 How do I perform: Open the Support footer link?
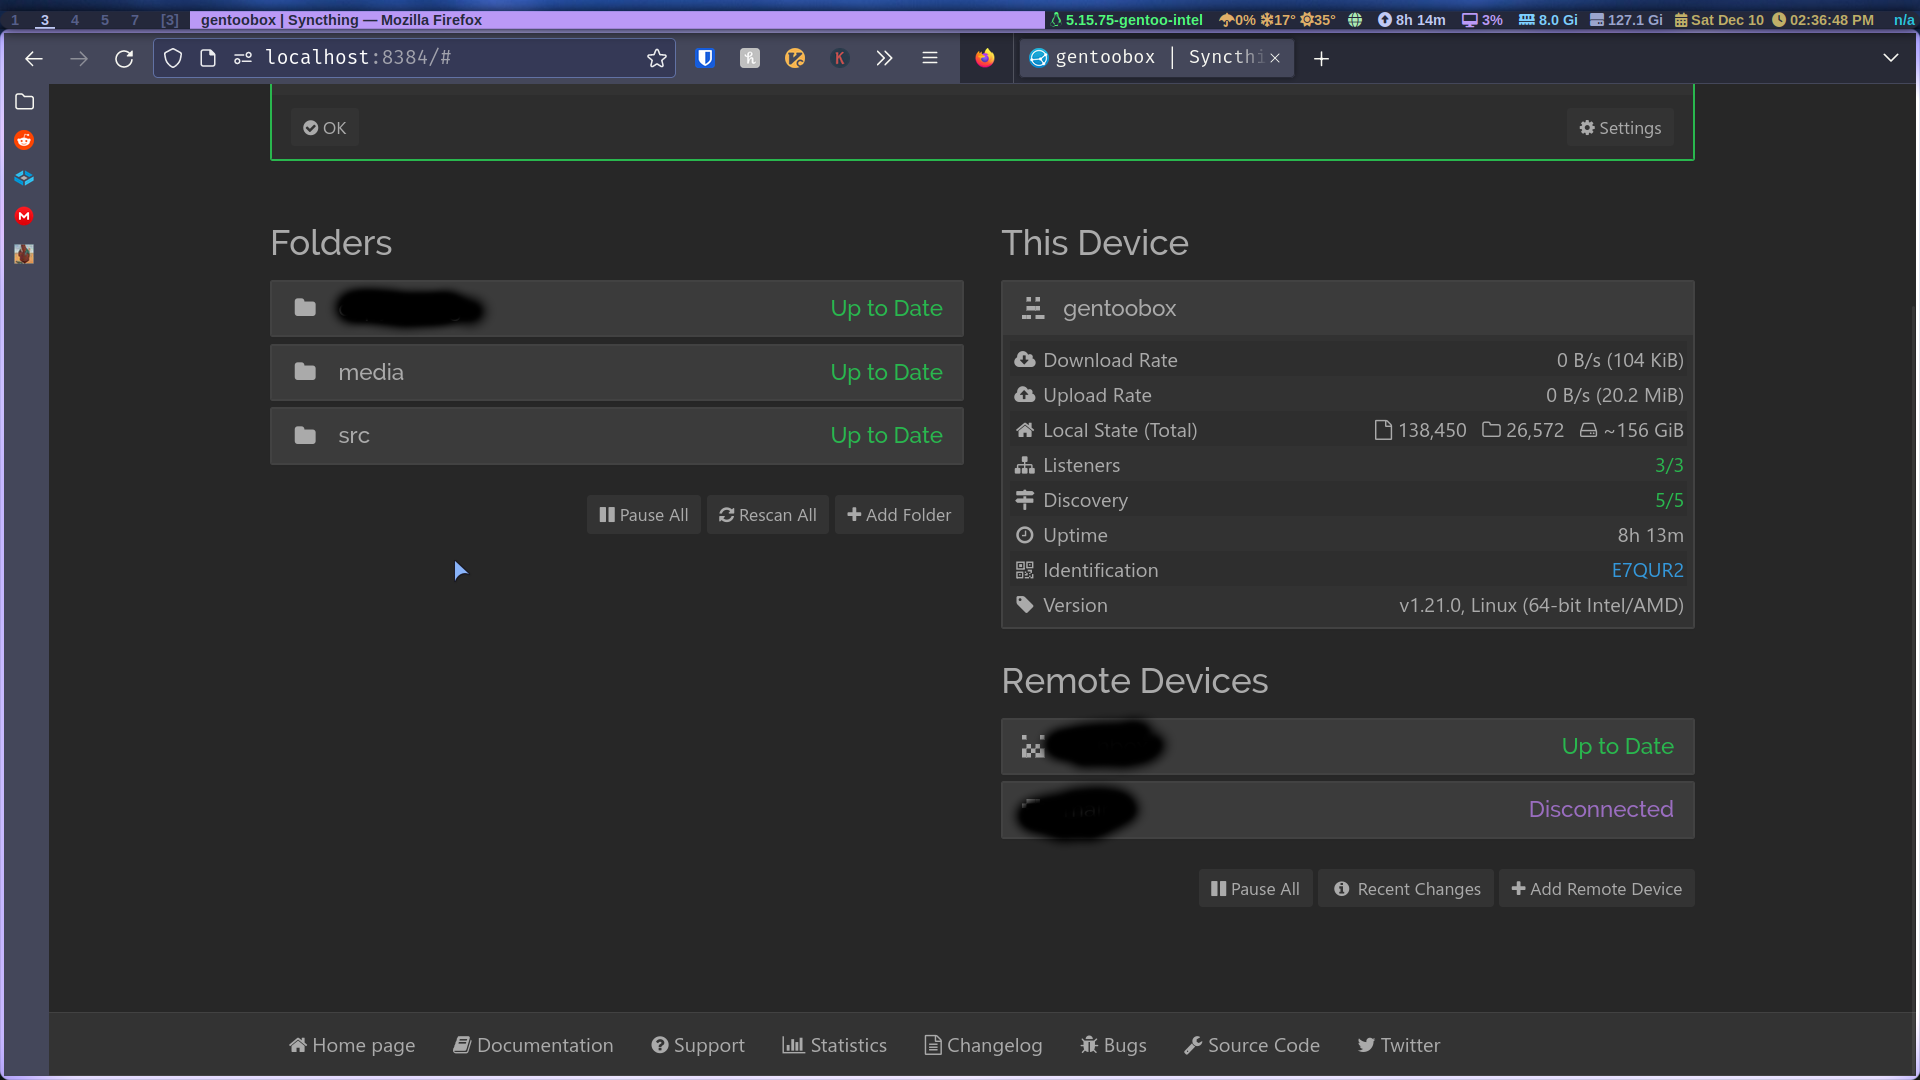point(698,1045)
